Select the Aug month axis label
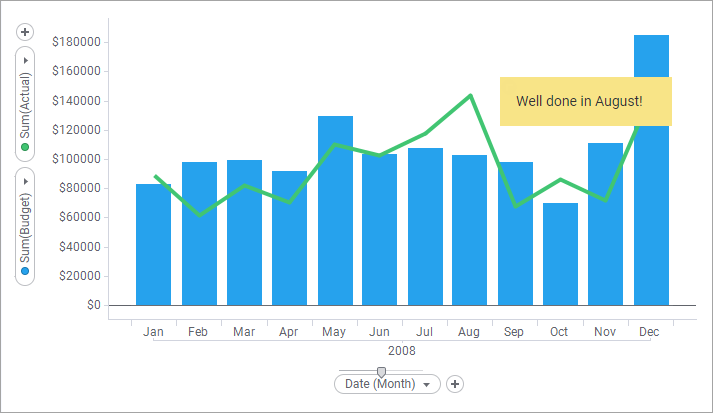Screen dimensions: 713x413 click(x=470, y=331)
